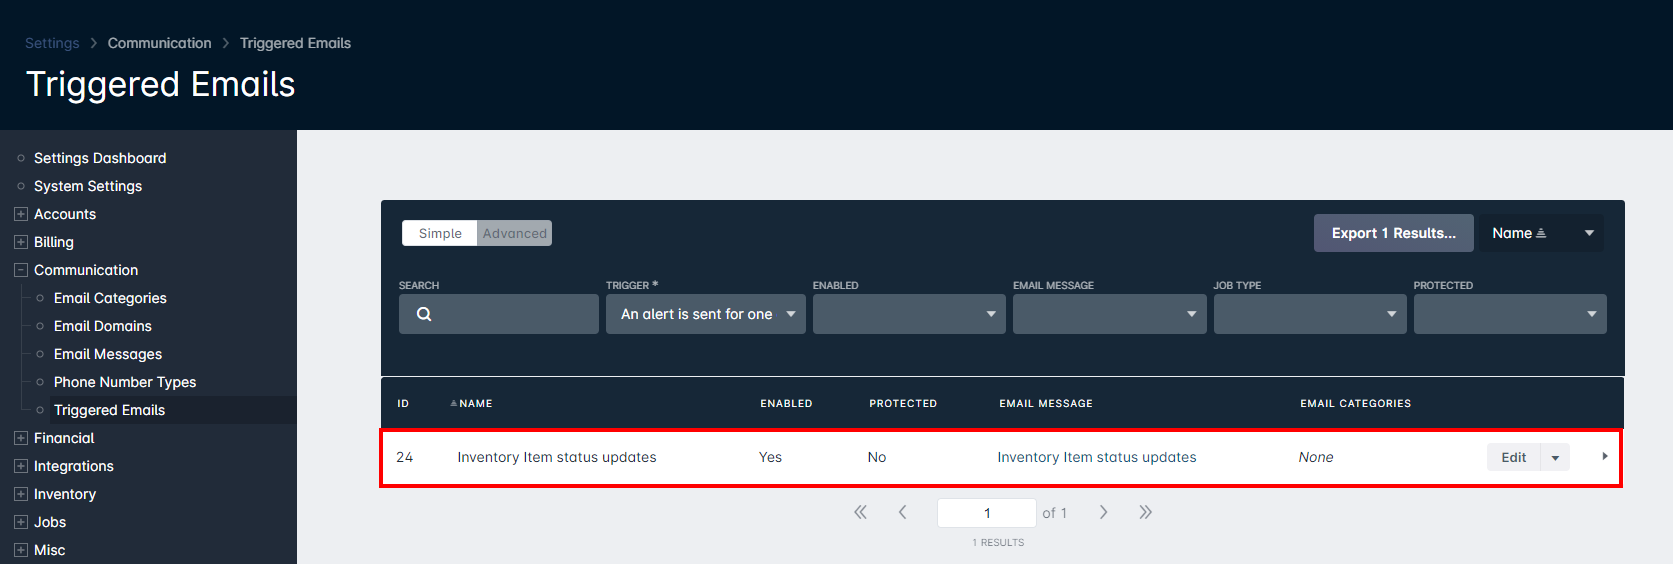Click the Enabled value Yes

(x=770, y=457)
